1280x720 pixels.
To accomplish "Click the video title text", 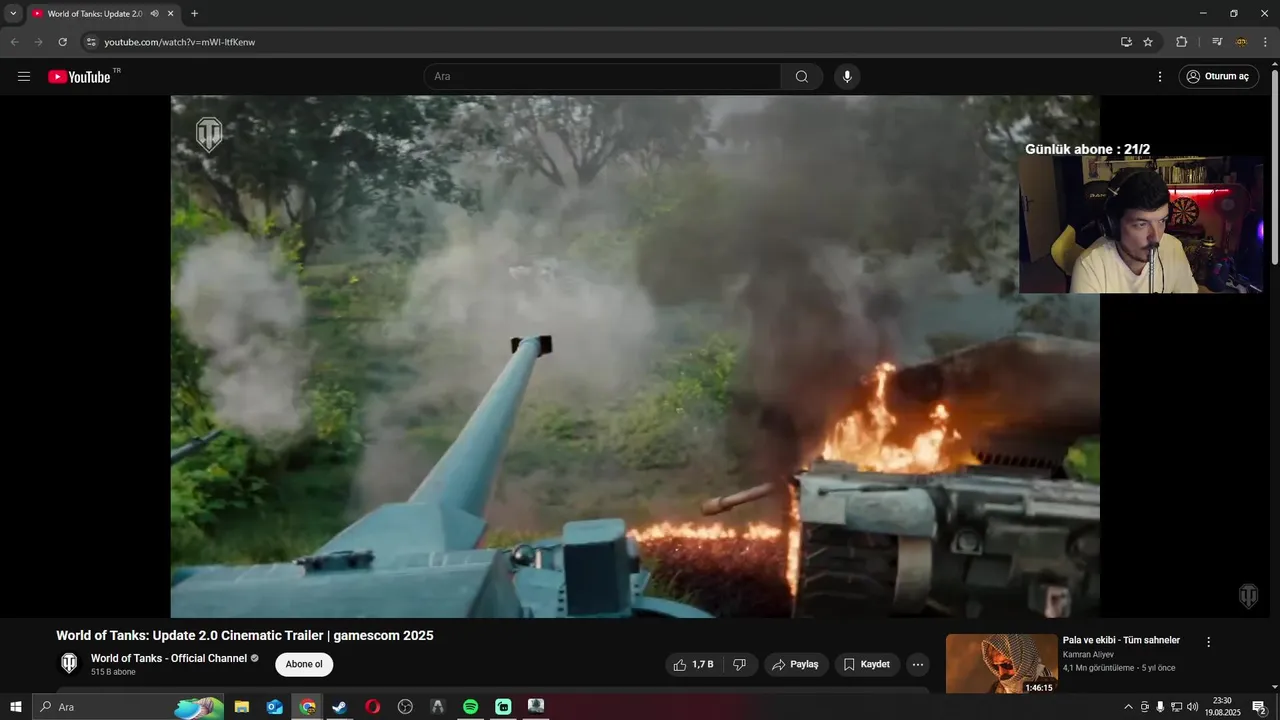I will pos(245,635).
